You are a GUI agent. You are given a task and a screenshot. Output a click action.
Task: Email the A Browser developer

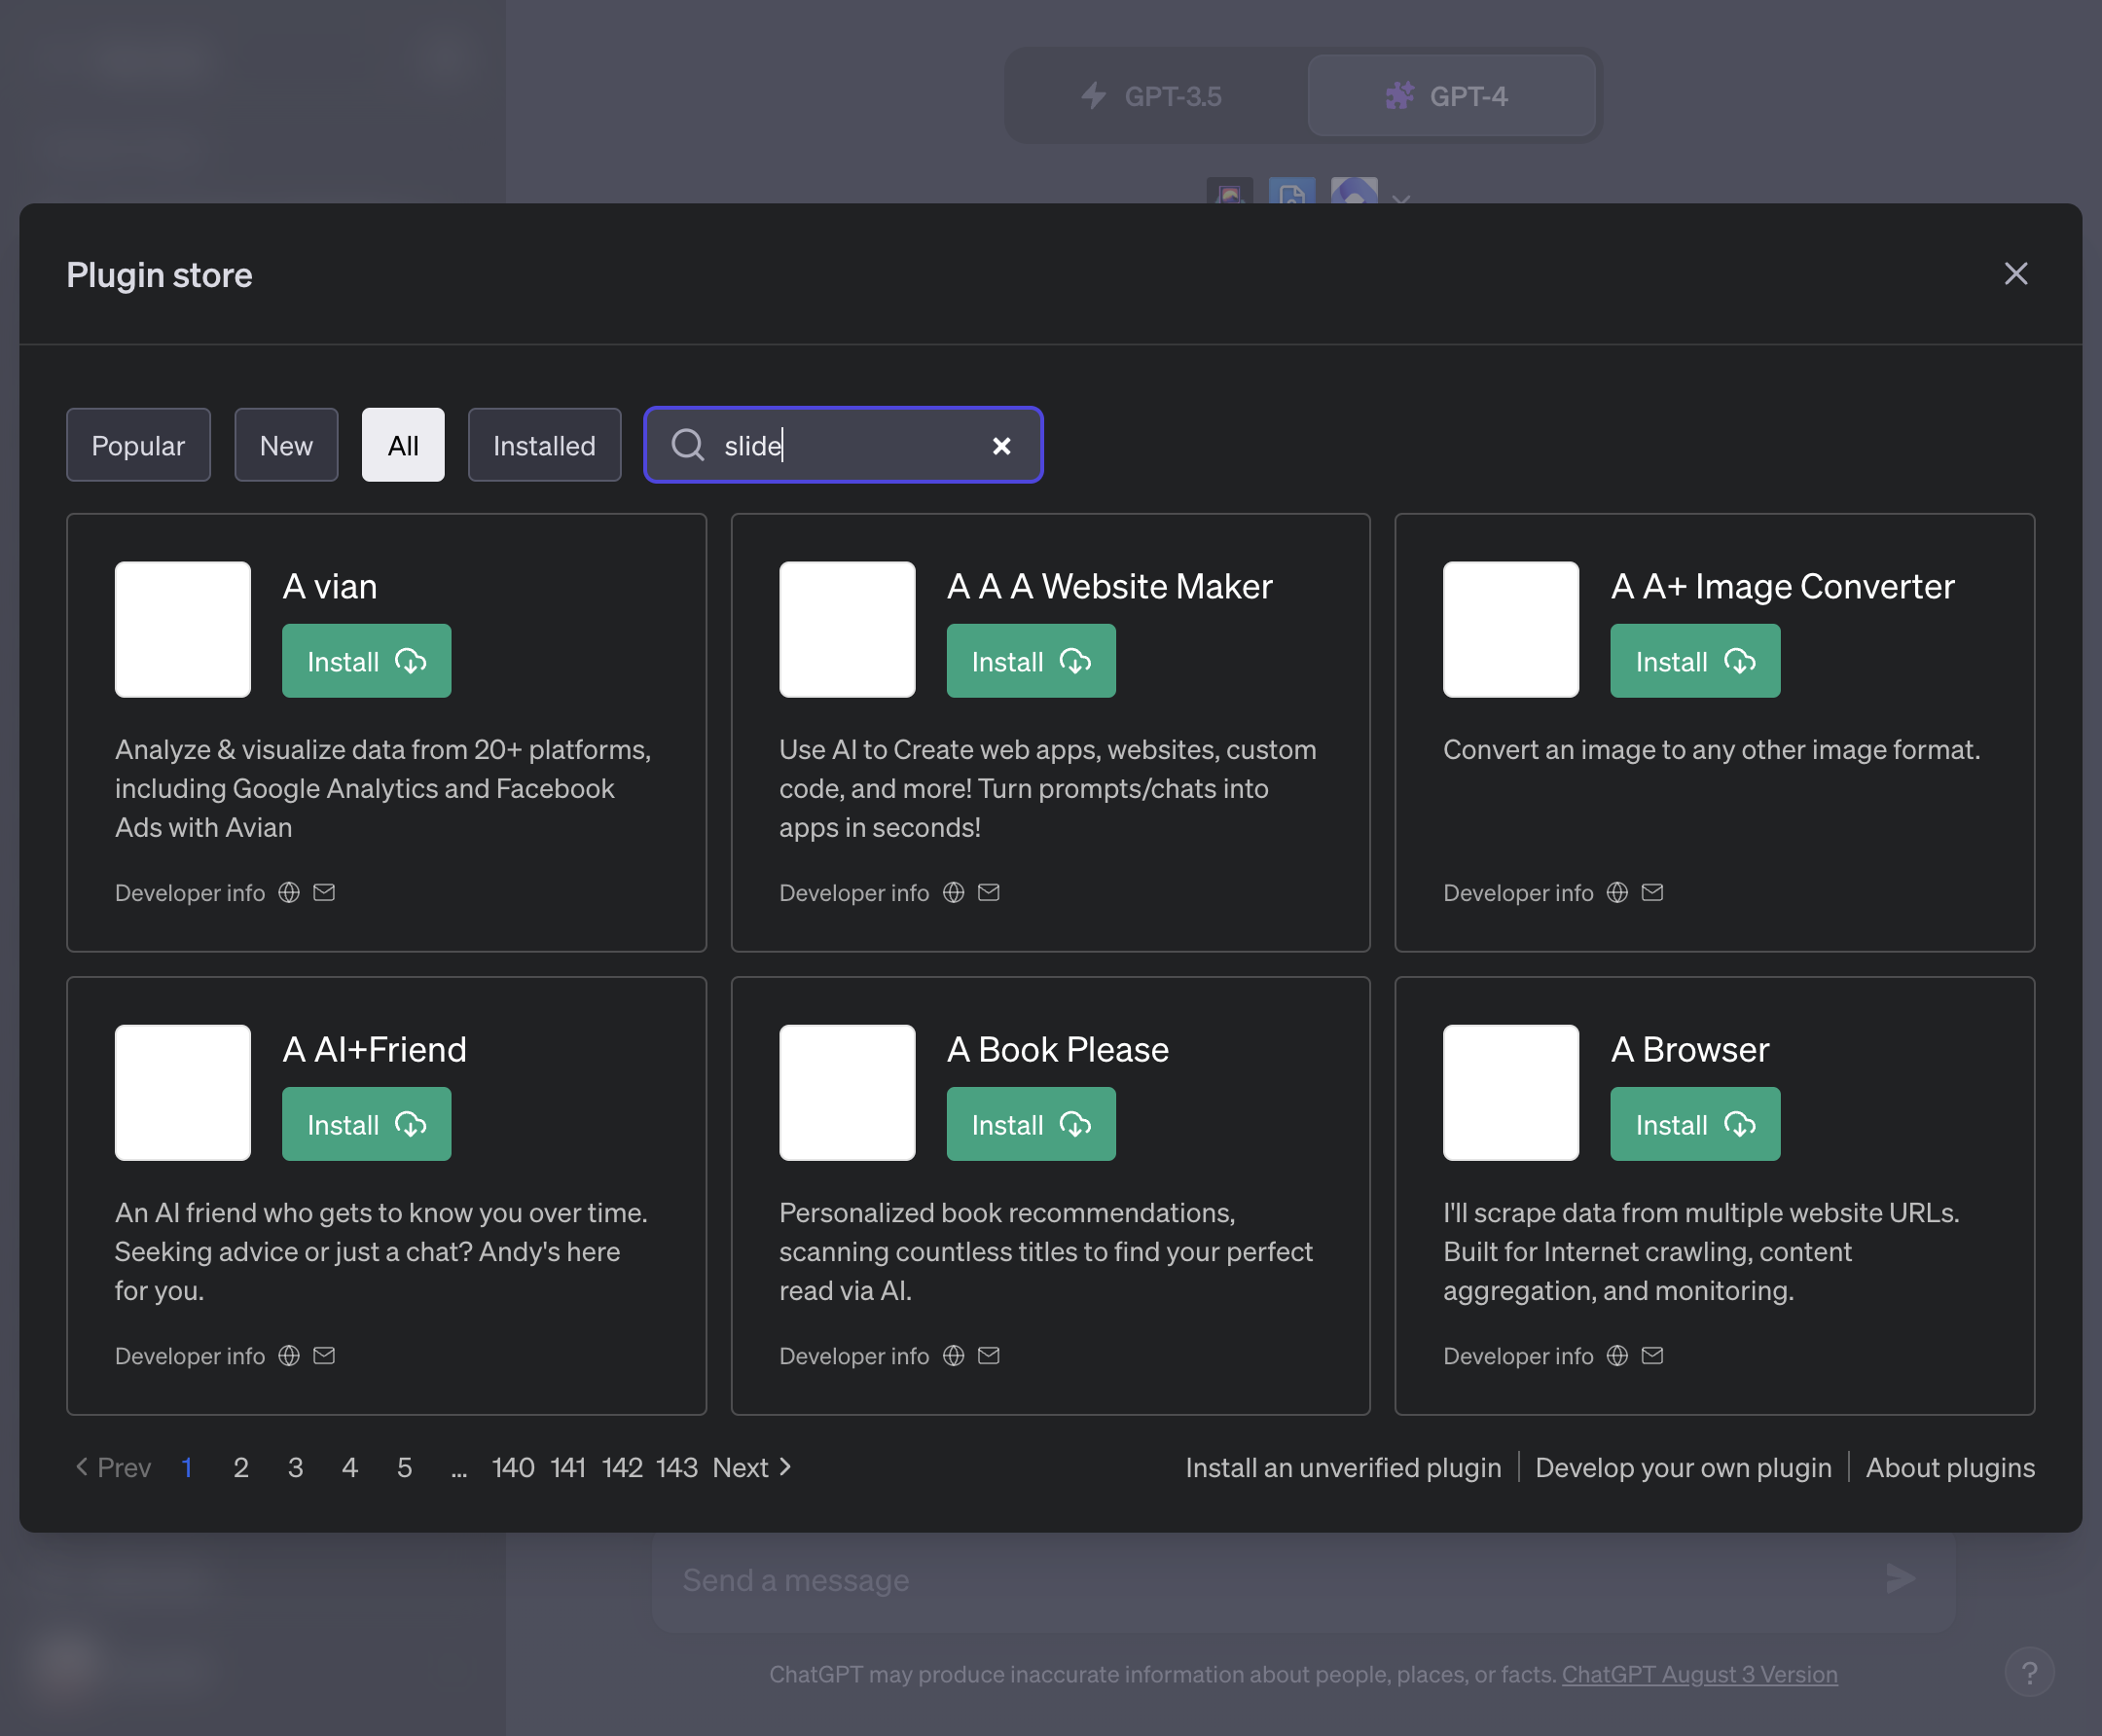(x=1652, y=1355)
